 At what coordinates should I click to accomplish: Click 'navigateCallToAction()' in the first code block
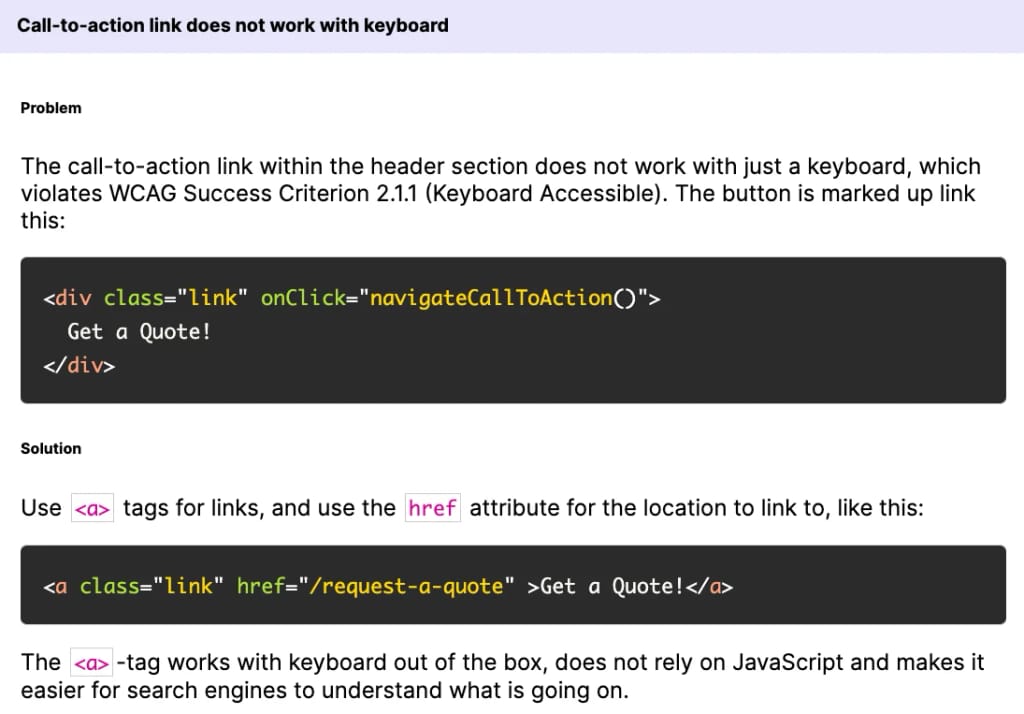click(x=503, y=298)
